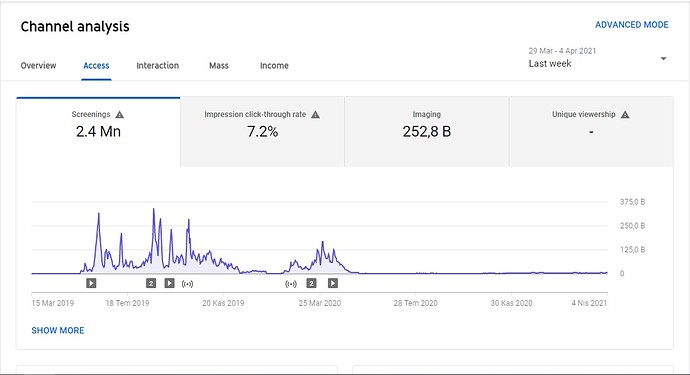The height and width of the screenshot is (375, 690).
Task: Click the SHOW MORE link
Action: pyautogui.click(x=58, y=331)
